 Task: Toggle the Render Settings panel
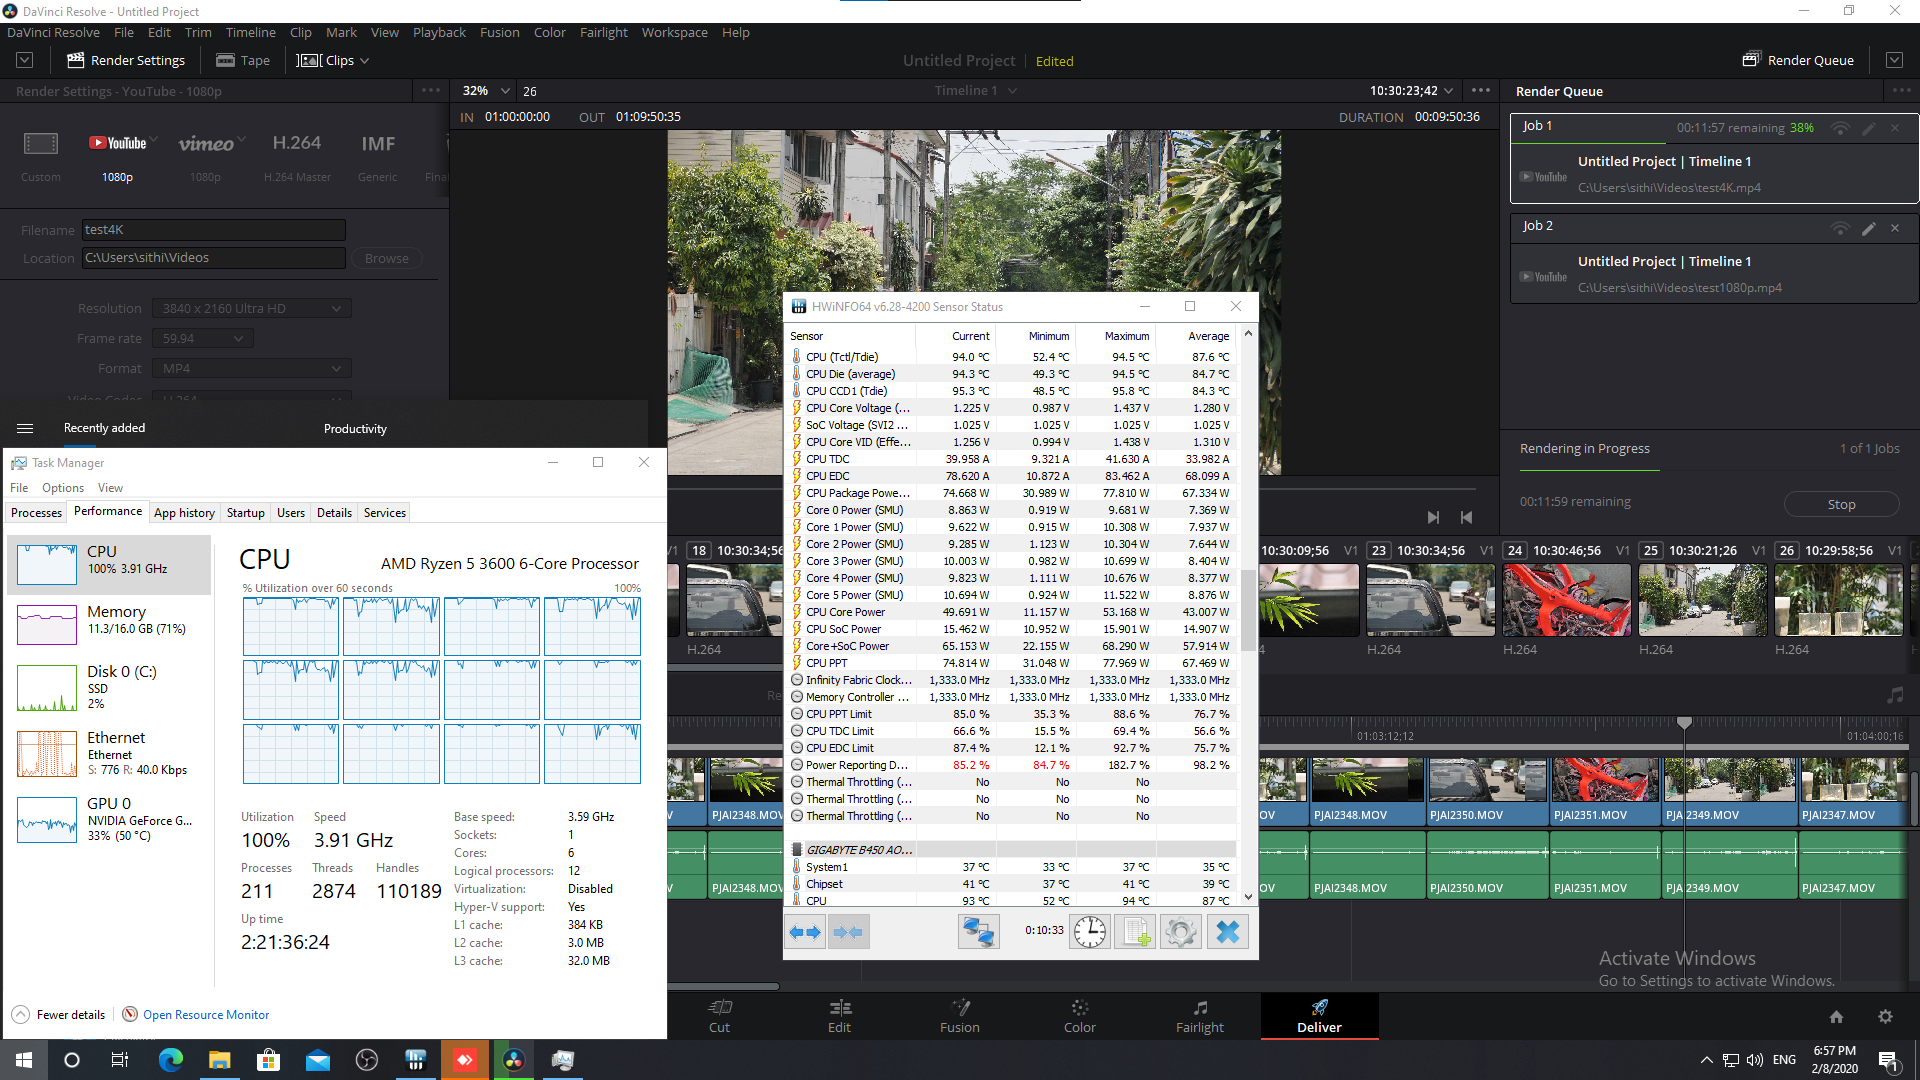(x=126, y=60)
